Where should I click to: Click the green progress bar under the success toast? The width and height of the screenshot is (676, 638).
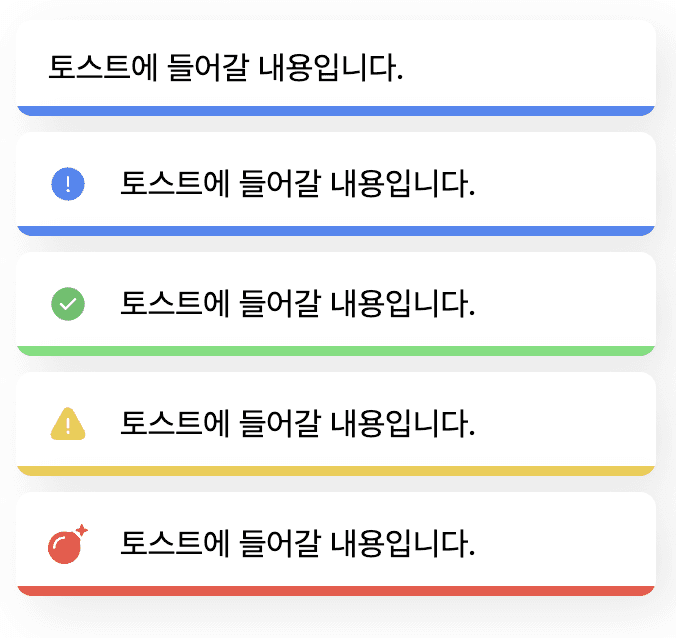click(336, 351)
